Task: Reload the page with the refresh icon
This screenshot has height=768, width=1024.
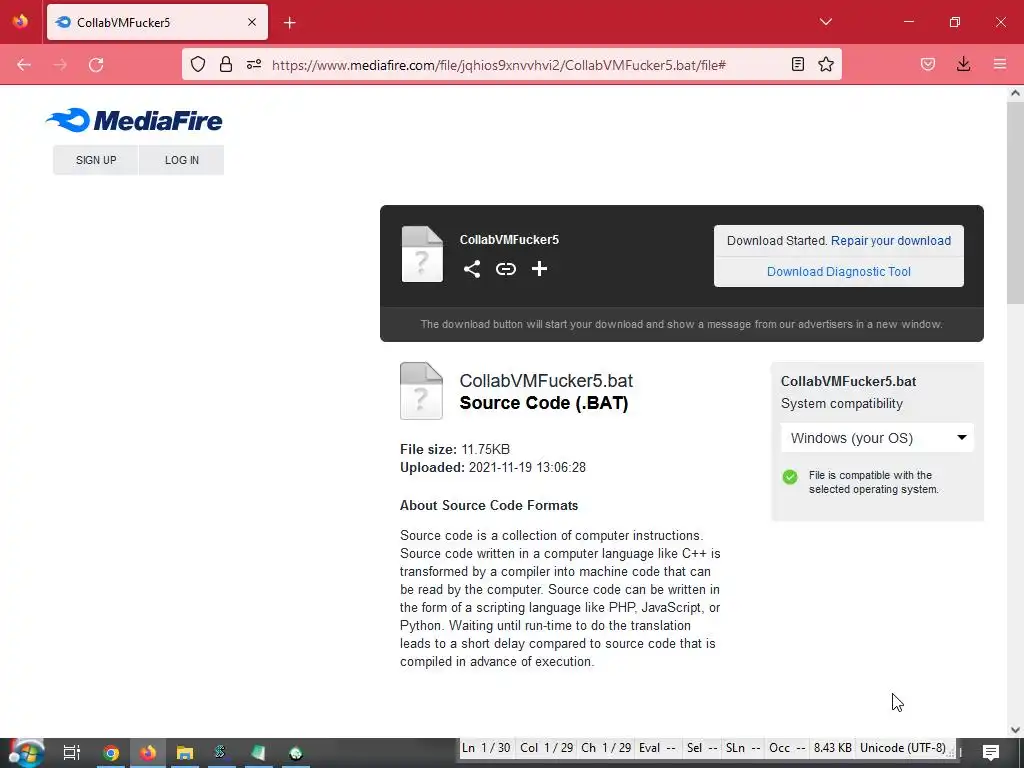Action: click(x=96, y=65)
